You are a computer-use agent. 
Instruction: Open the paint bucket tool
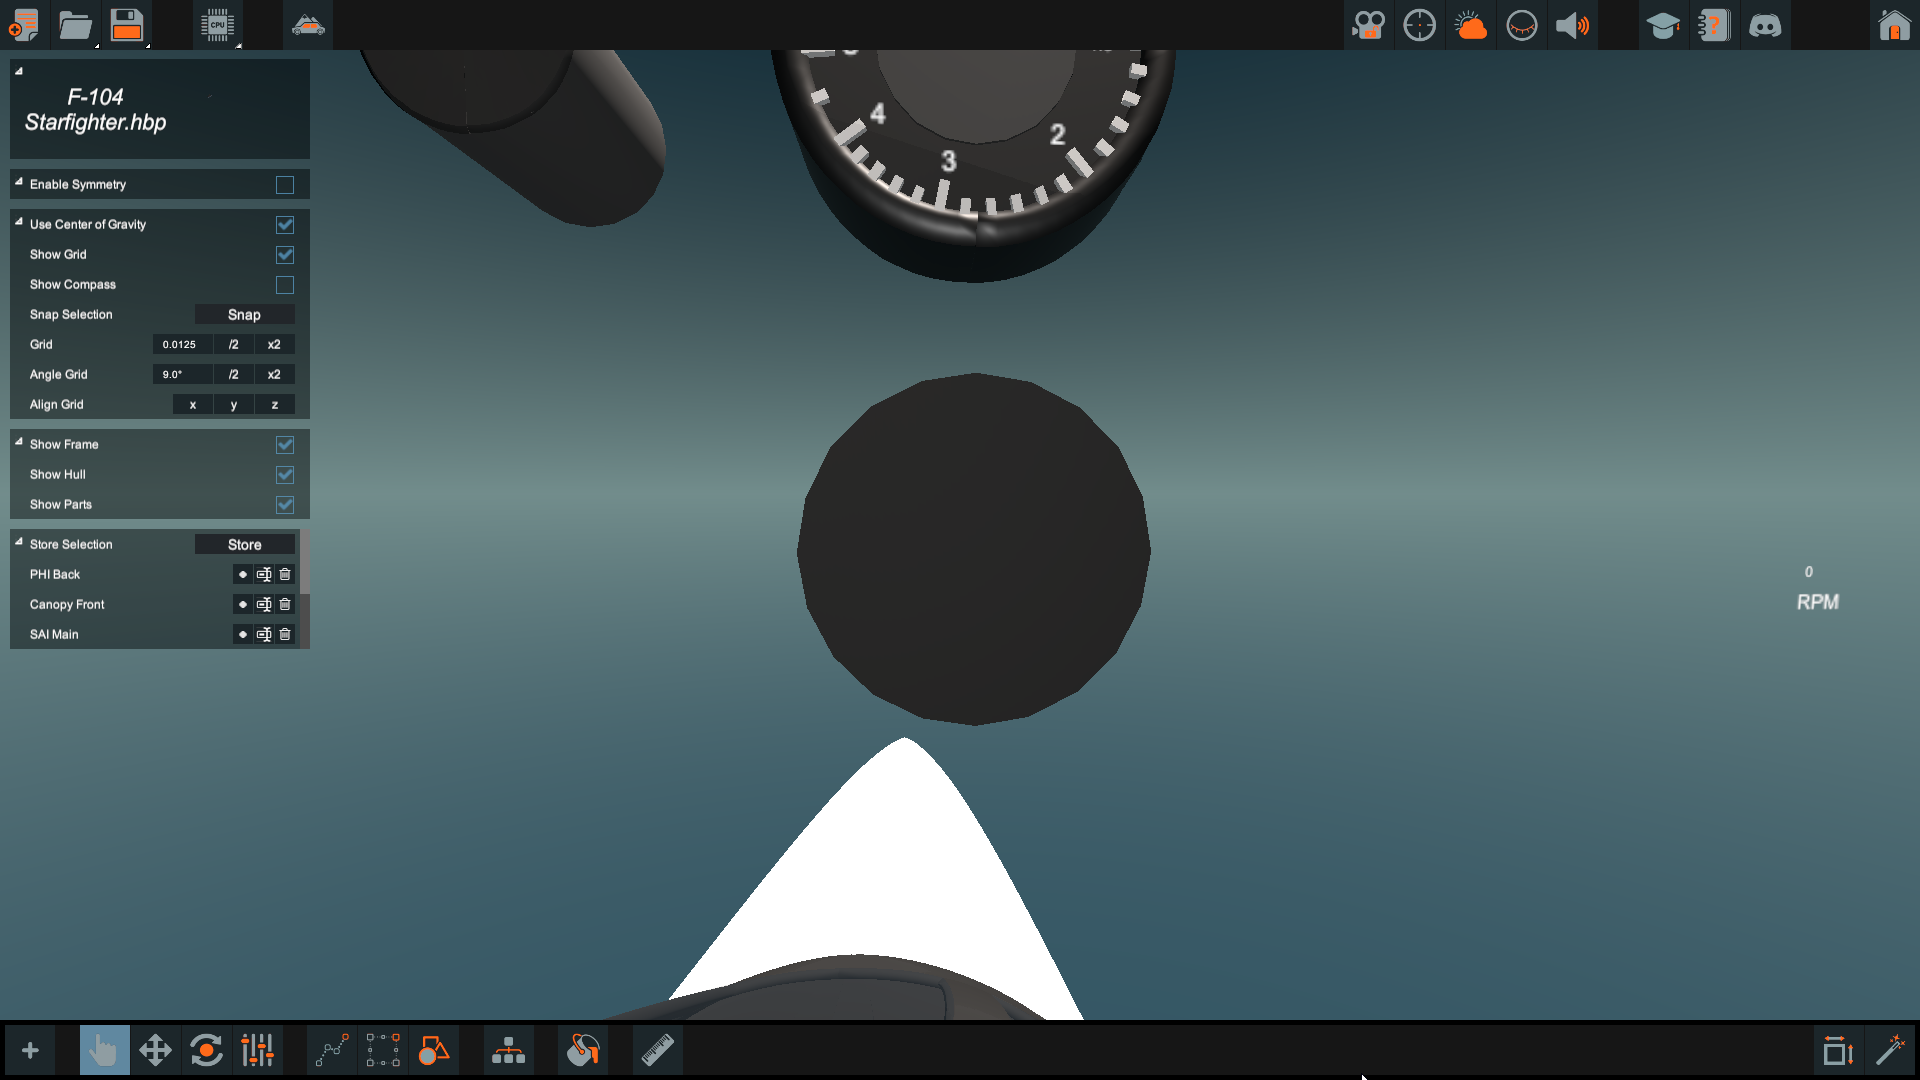[582, 1051]
